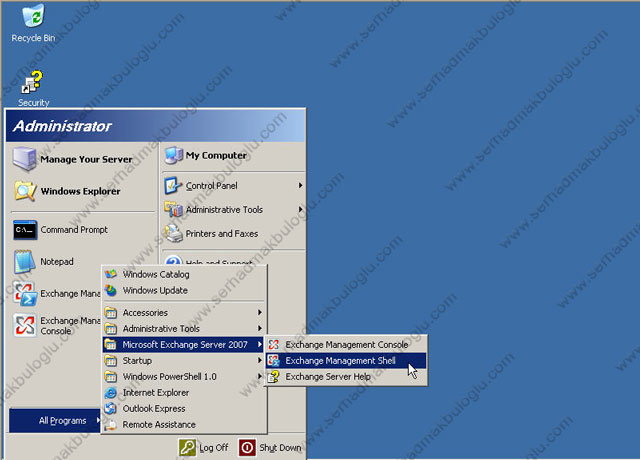Click the Internet Explorer label text
640x460 pixels.
156,393
